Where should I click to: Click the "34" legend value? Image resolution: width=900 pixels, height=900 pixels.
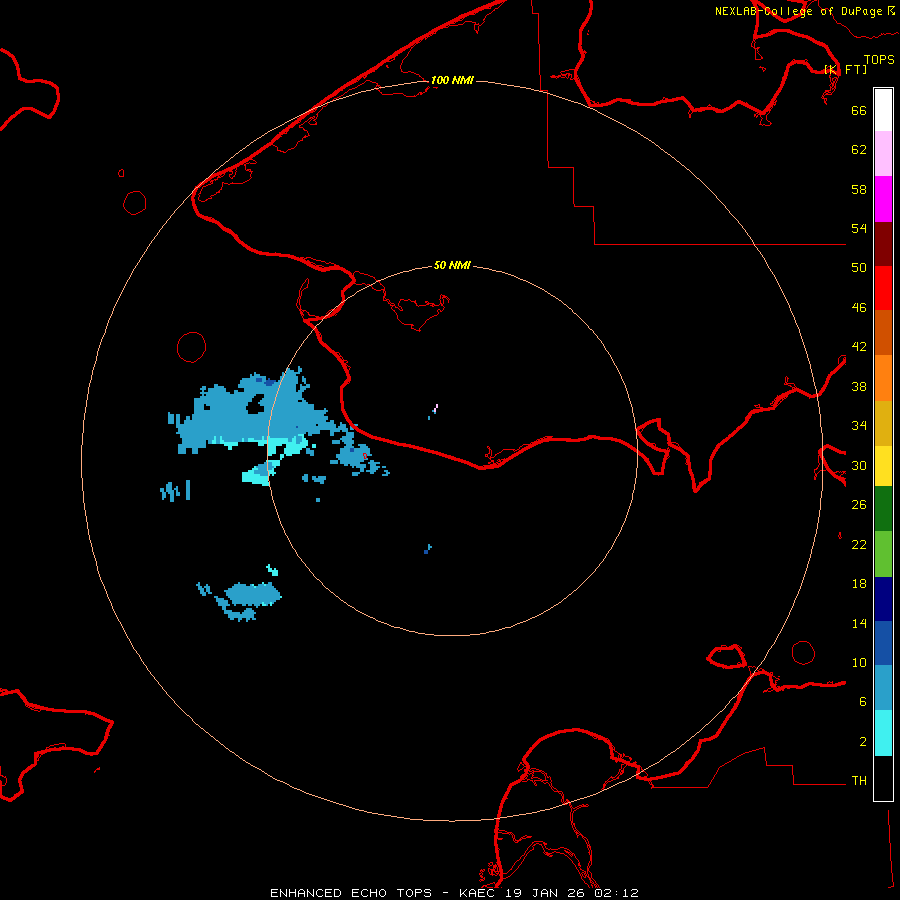point(859,426)
